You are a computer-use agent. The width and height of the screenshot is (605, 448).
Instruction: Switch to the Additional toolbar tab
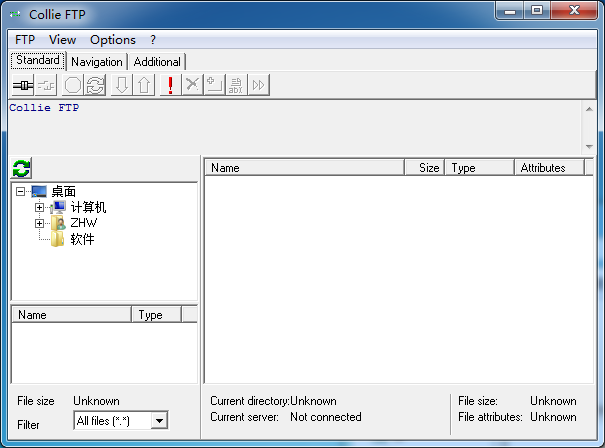tap(157, 62)
